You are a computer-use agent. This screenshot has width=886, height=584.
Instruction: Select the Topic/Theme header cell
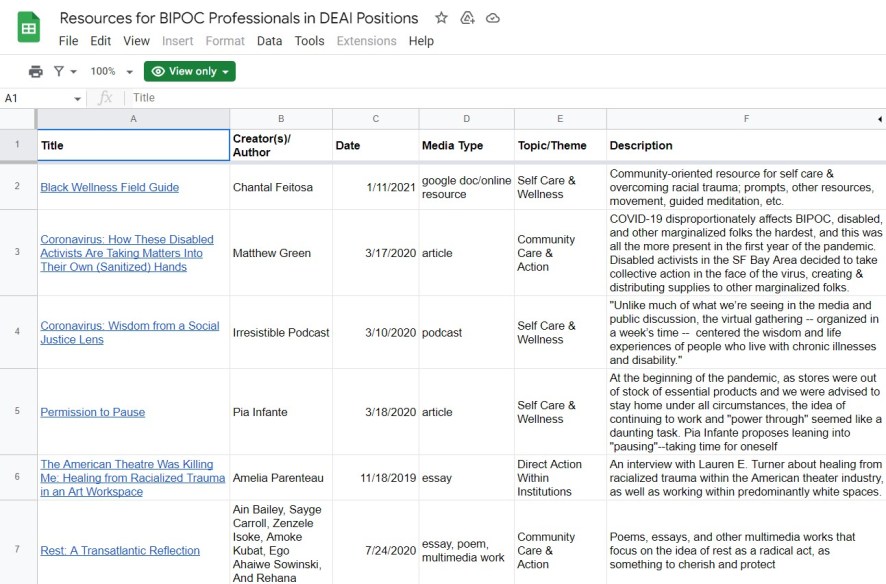pyautogui.click(x=560, y=145)
